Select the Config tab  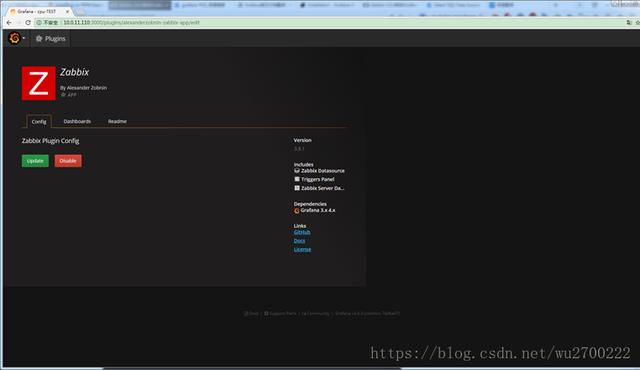(39, 122)
